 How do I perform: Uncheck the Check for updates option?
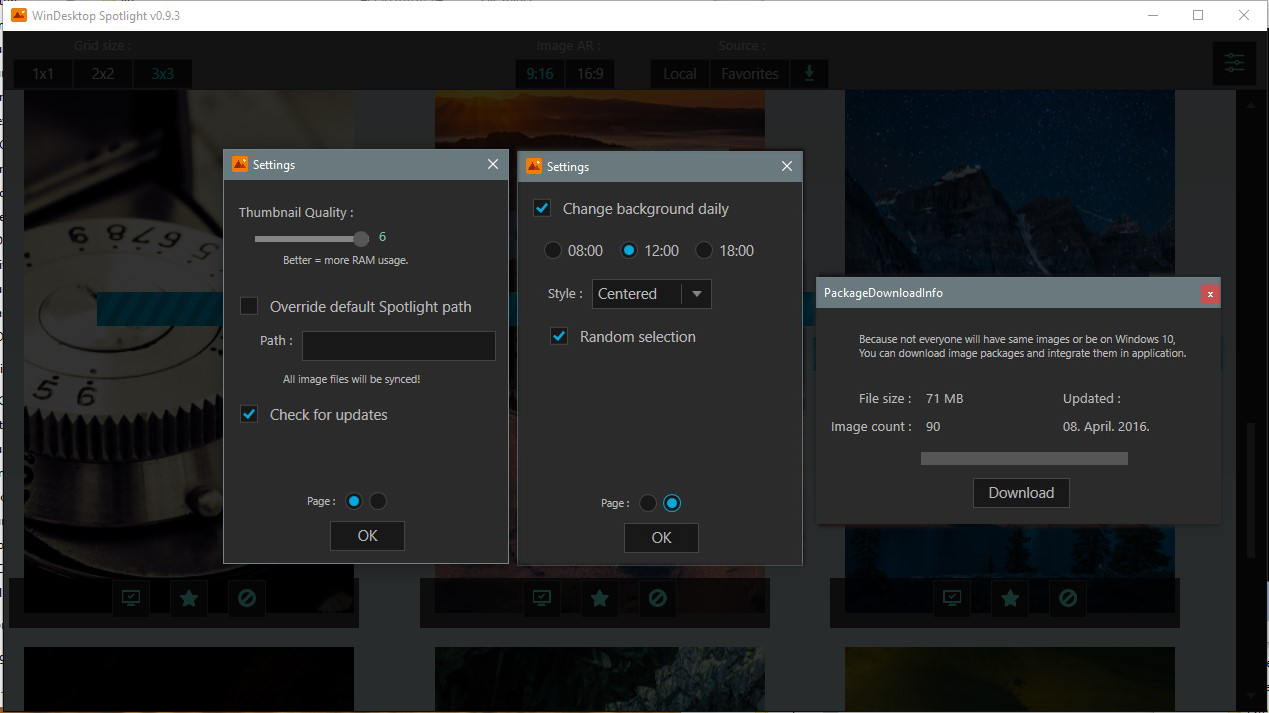tap(250, 414)
